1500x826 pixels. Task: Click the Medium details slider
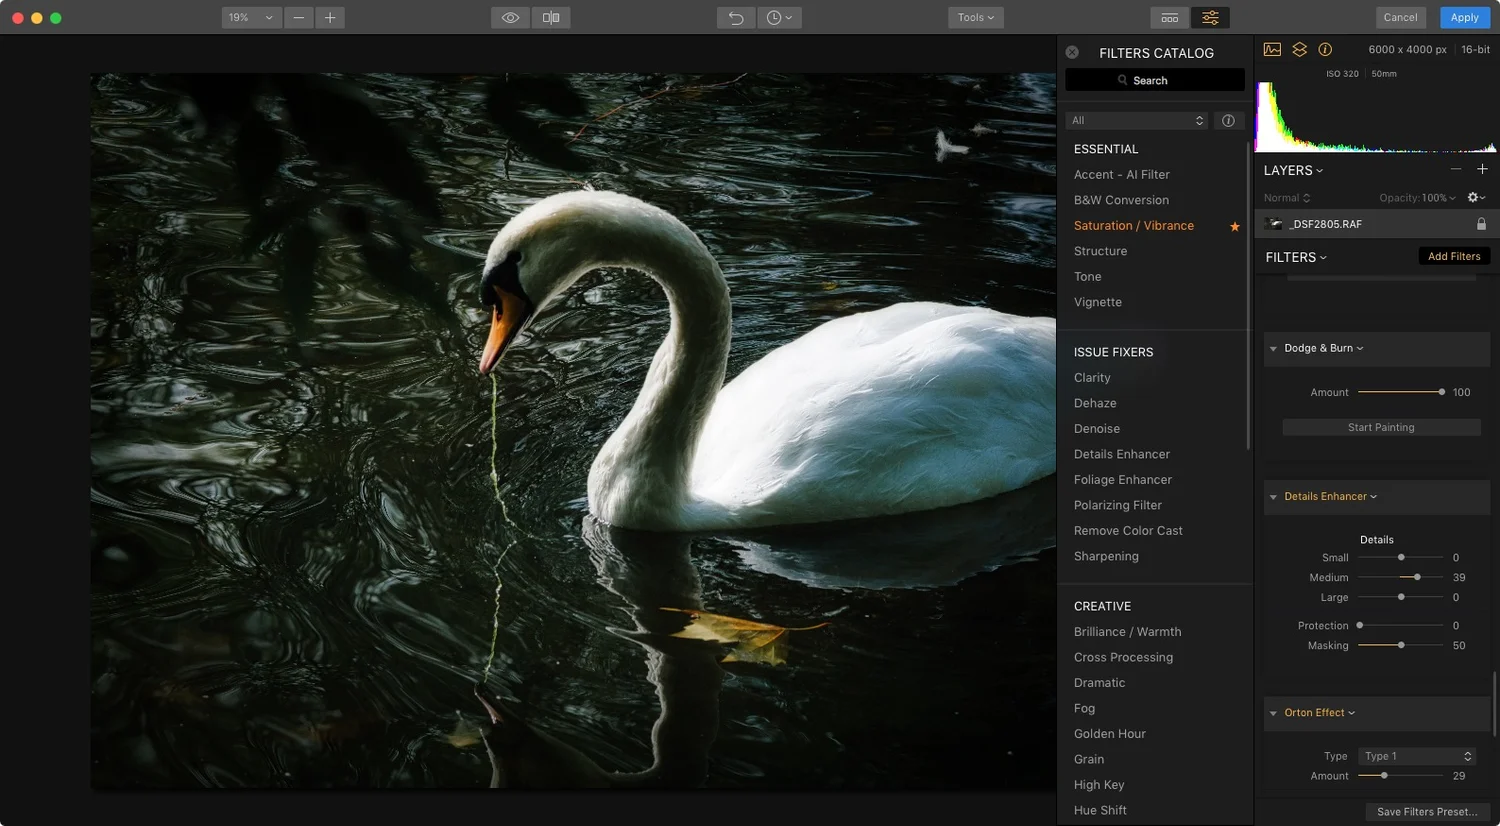coord(1400,577)
